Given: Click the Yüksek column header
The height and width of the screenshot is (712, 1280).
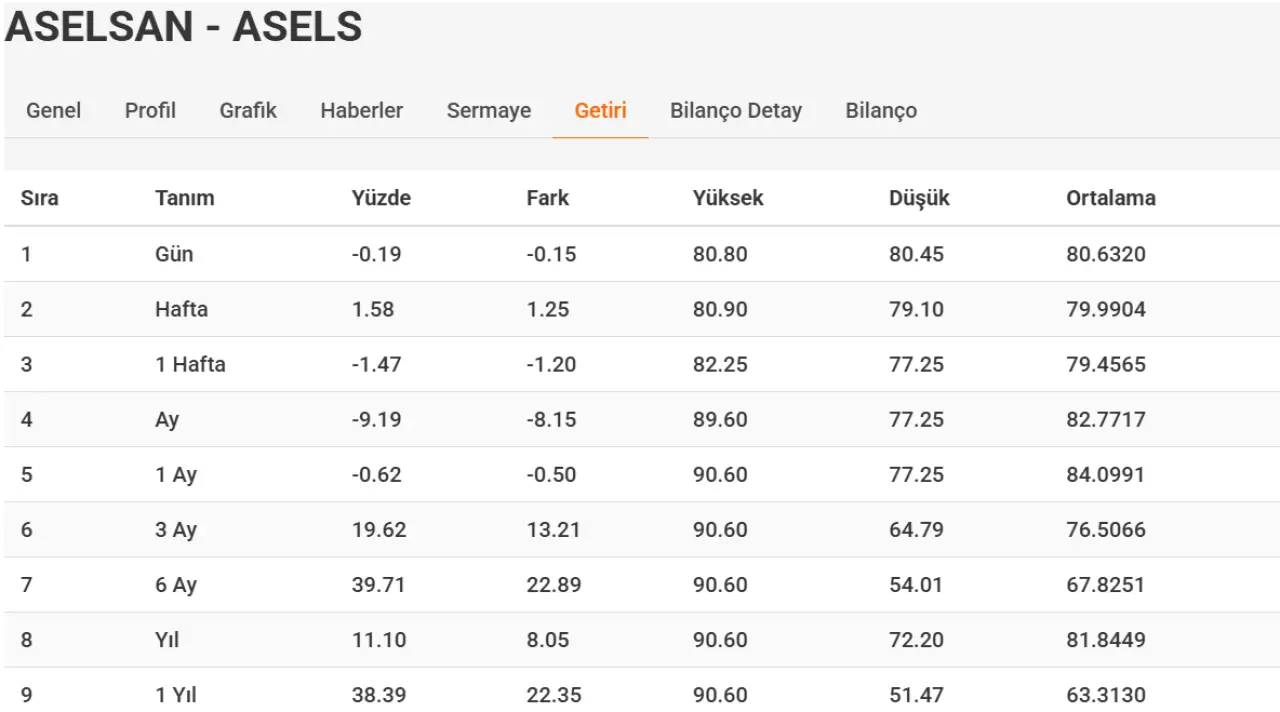Looking at the screenshot, I should point(728,198).
